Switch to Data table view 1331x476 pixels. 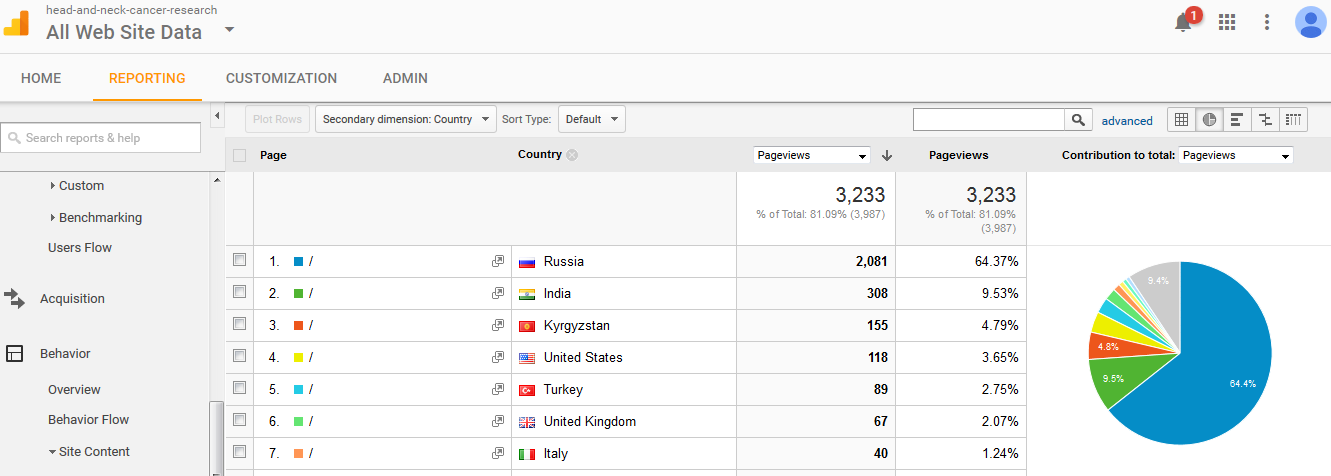tap(1181, 120)
